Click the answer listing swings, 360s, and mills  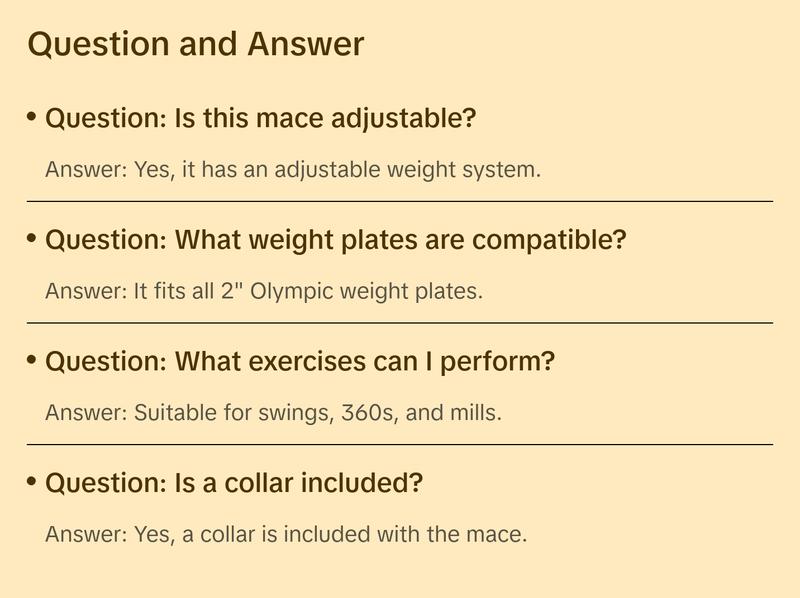(x=273, y=412)
